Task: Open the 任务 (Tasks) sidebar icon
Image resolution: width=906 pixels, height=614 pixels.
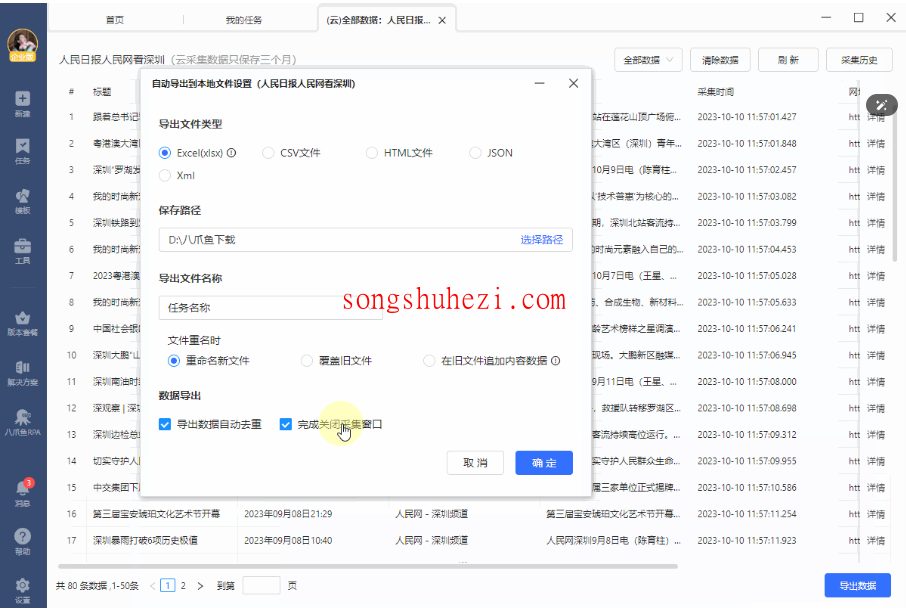Action: coord(23,151)
